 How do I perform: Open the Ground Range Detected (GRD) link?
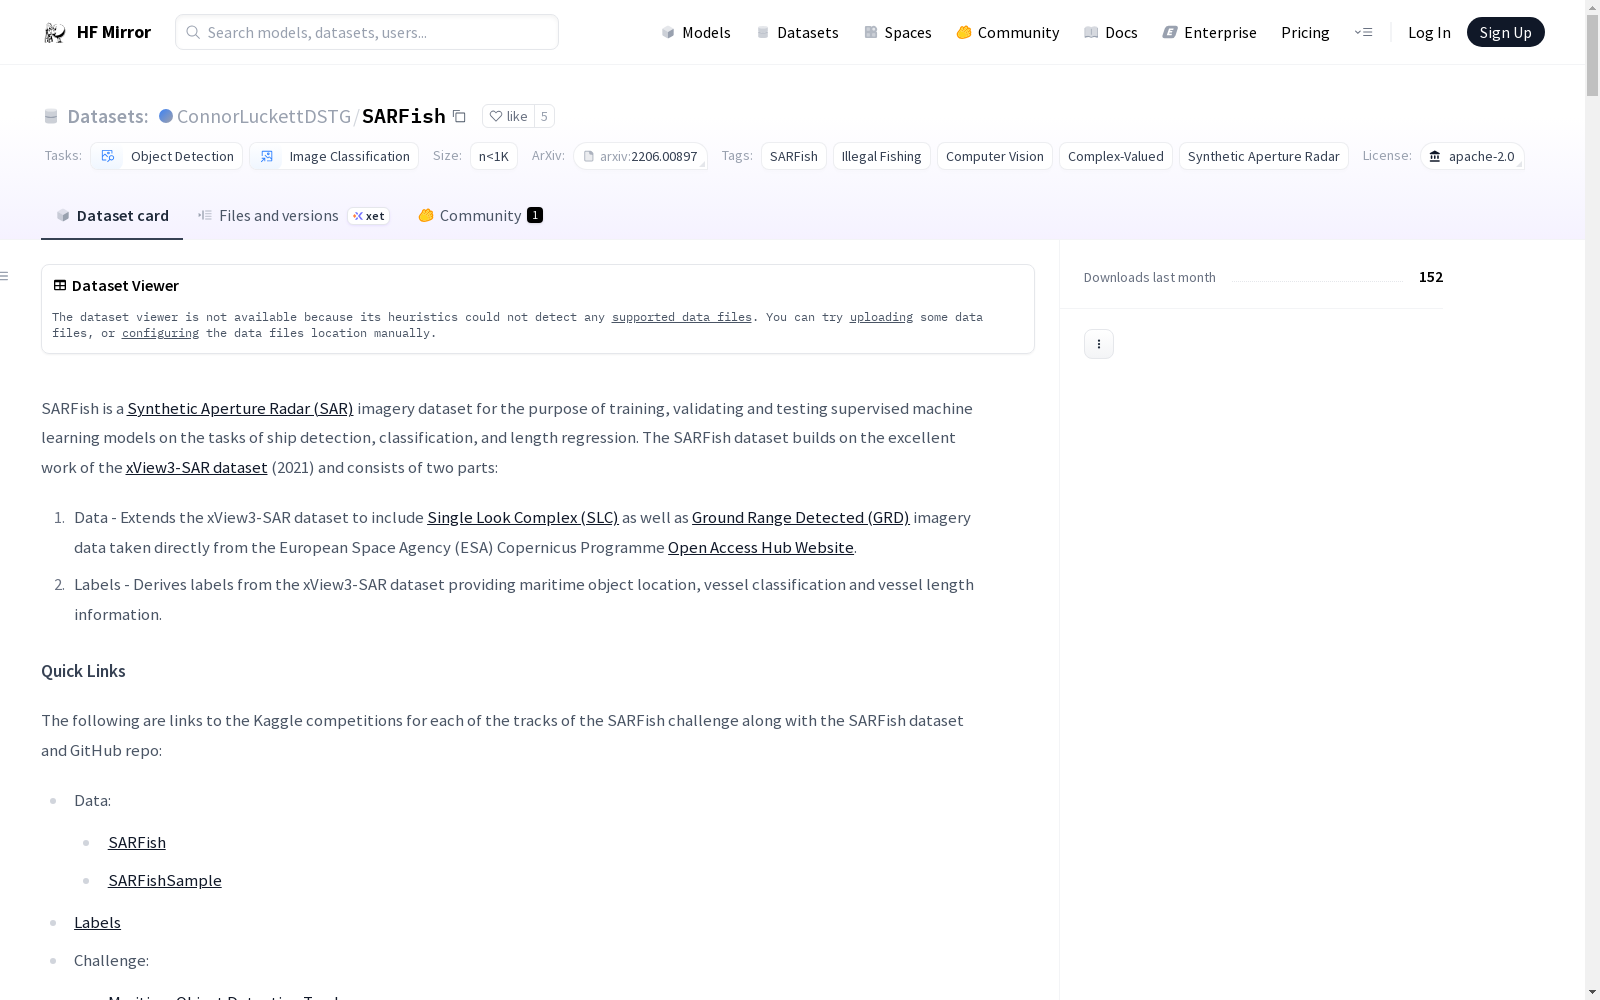pos(801,517)
